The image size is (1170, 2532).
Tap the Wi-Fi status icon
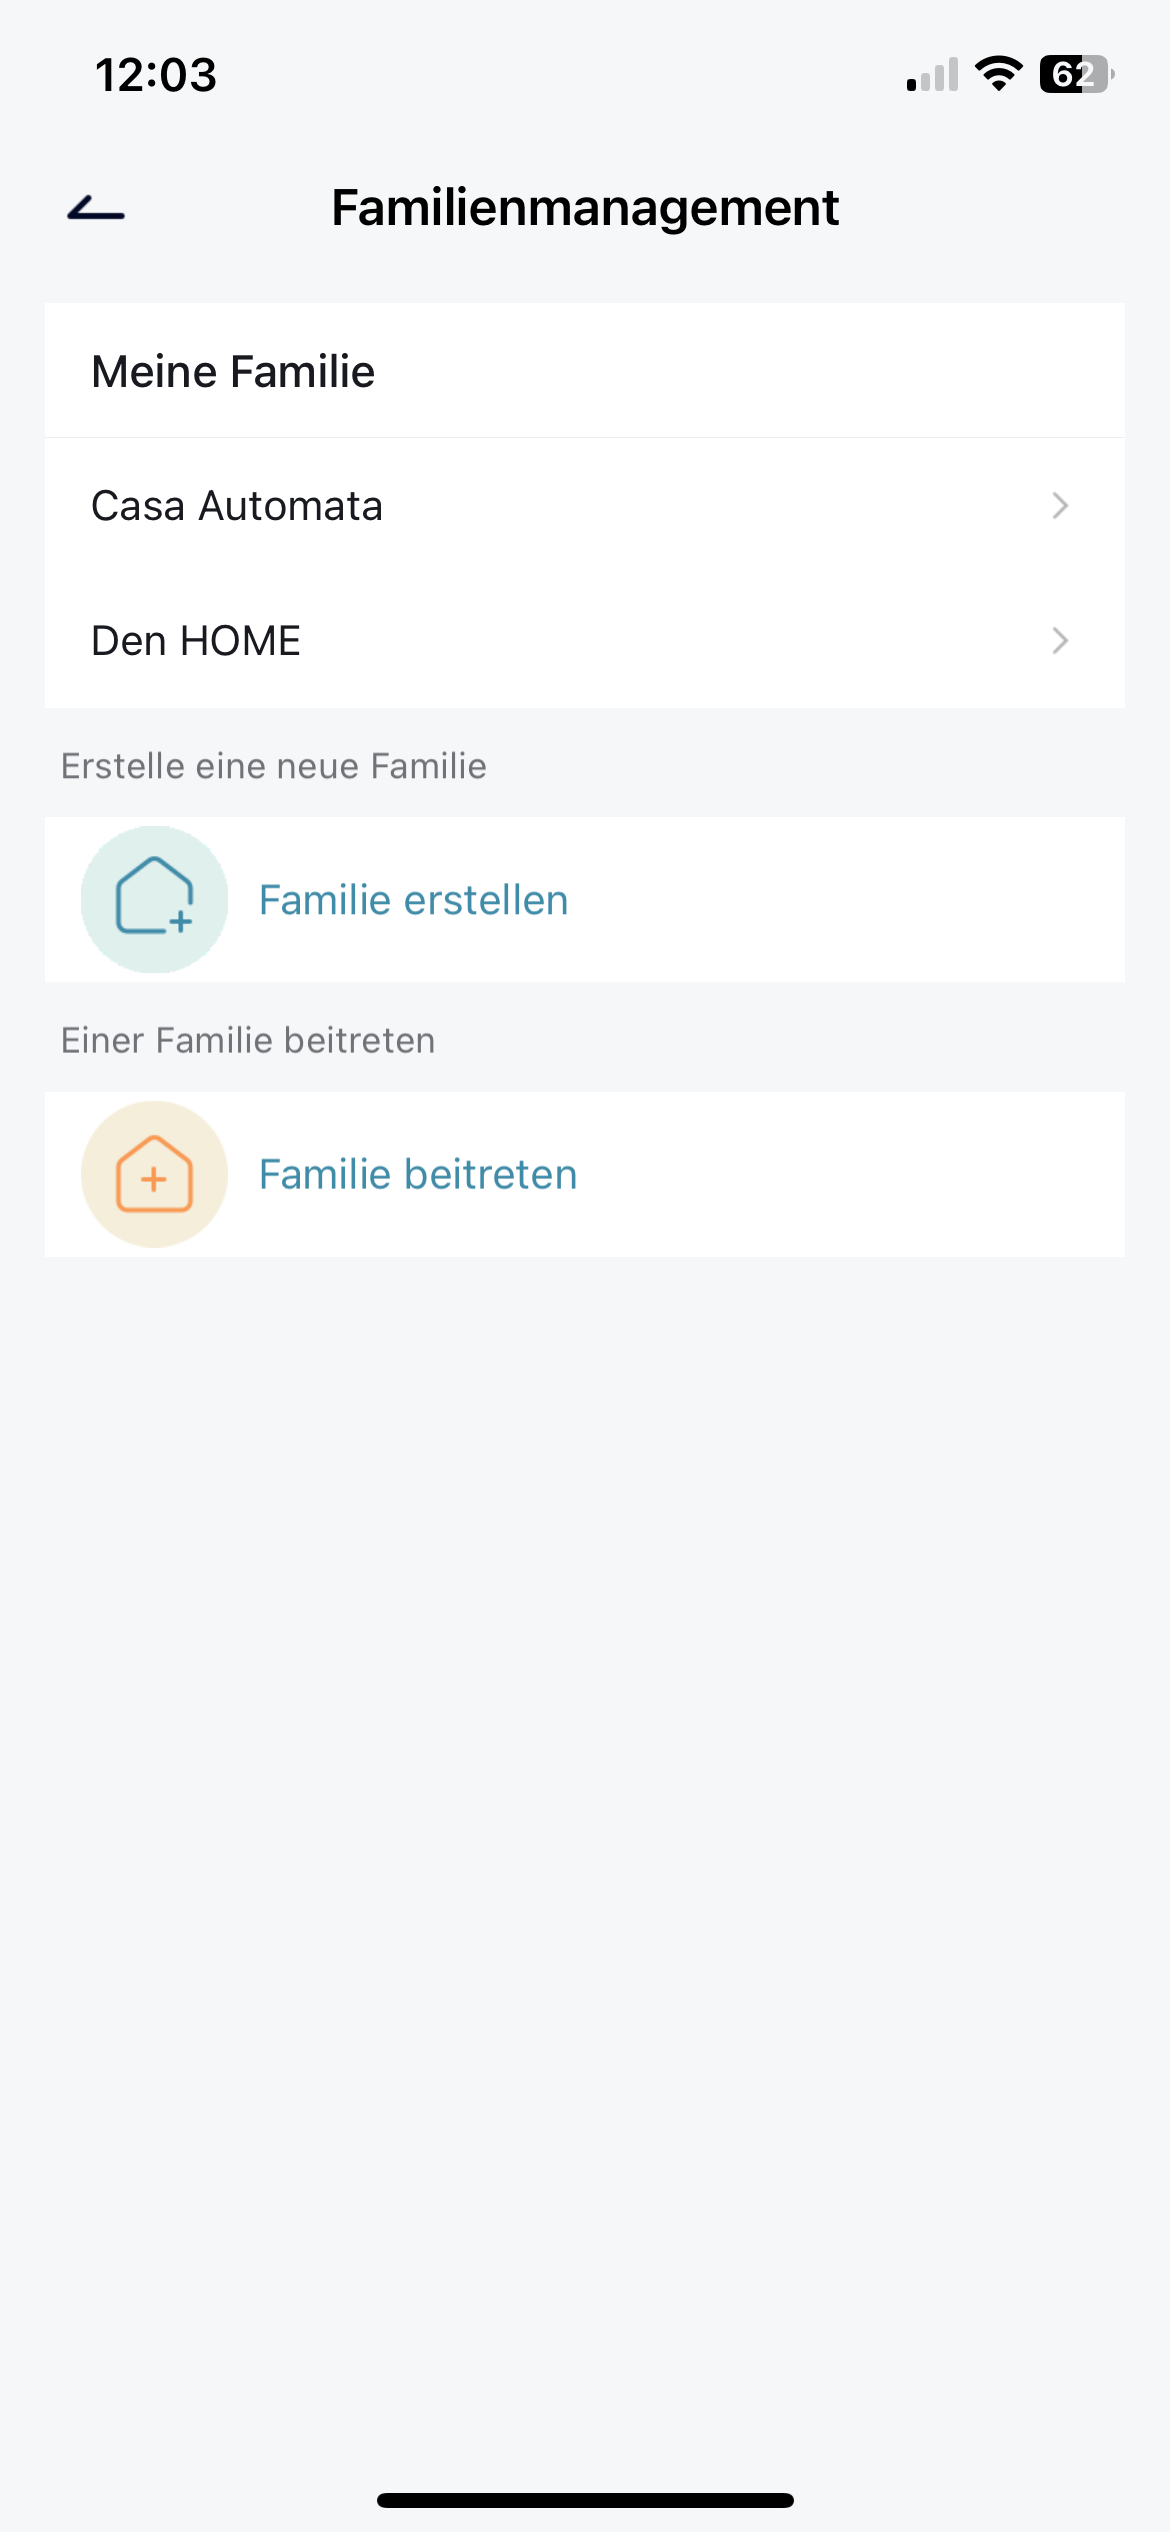998,74
